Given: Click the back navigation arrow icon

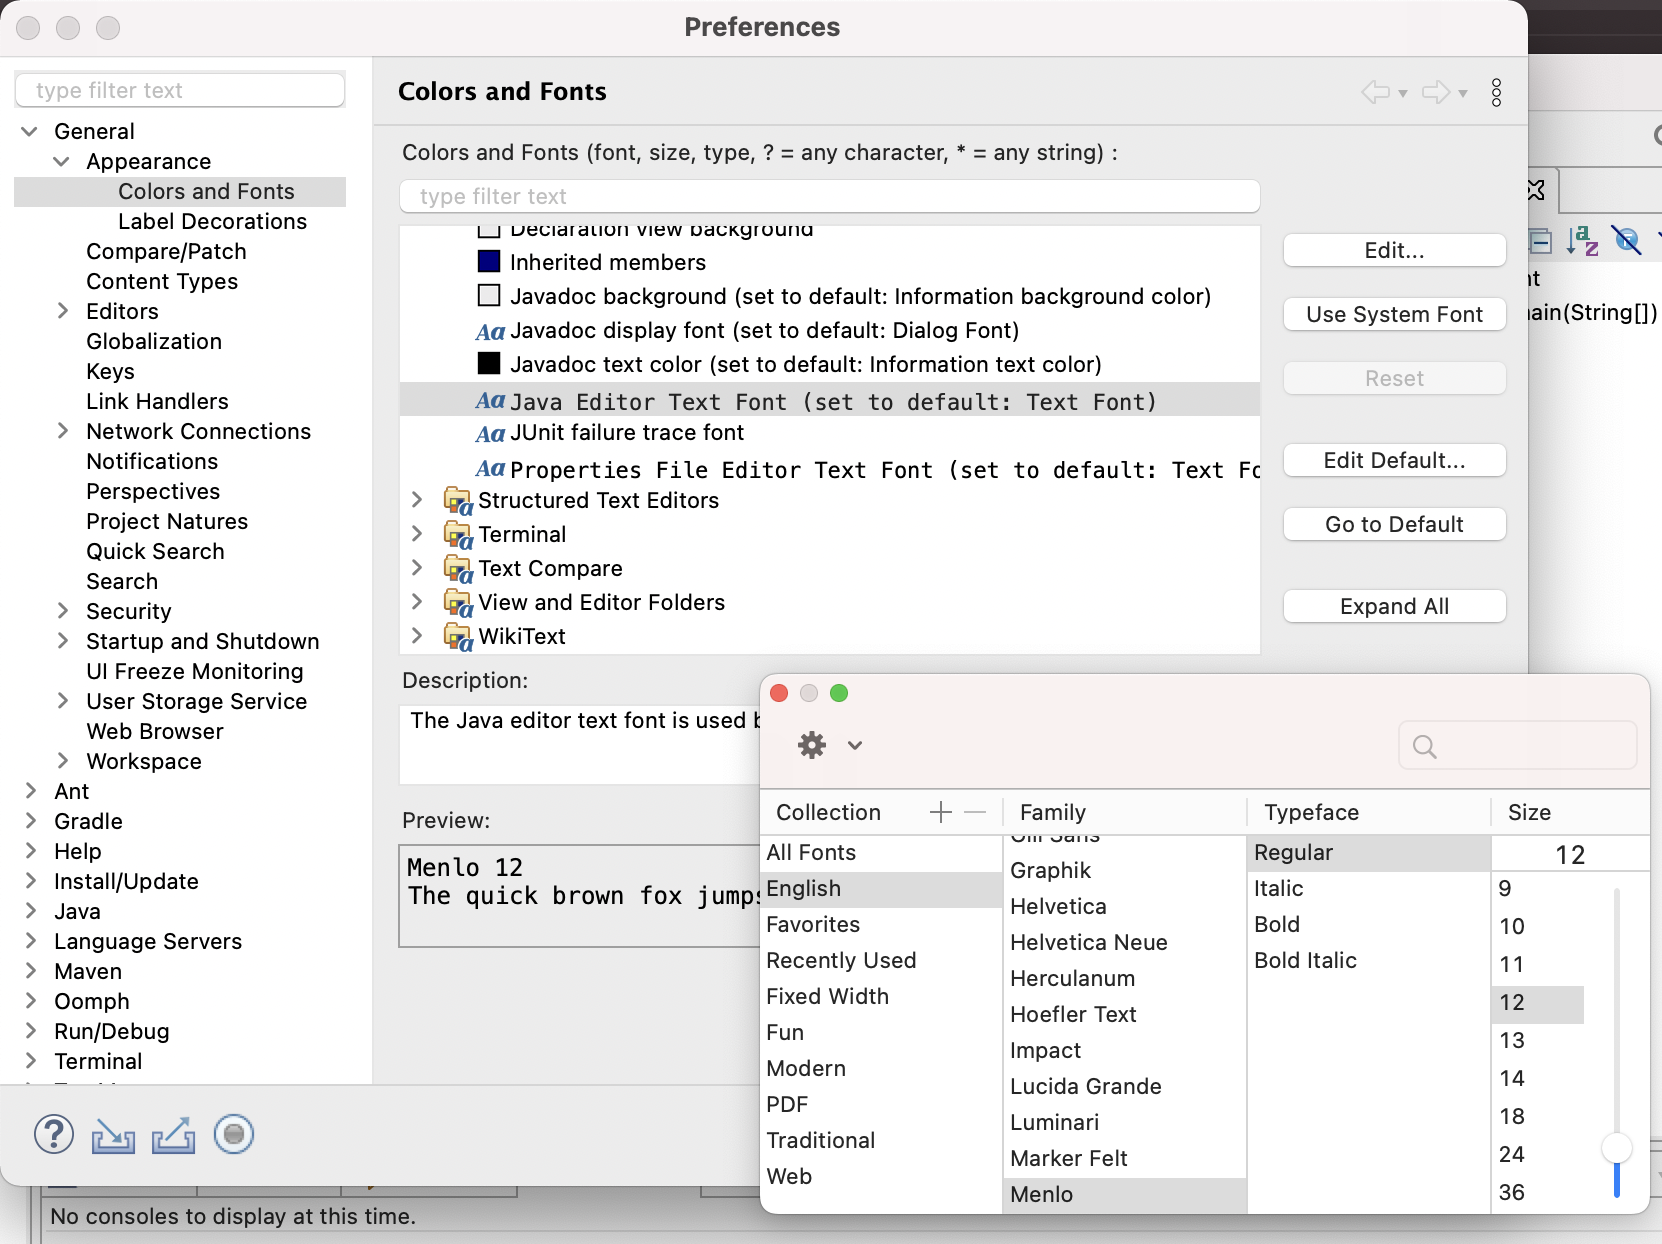Looking at the screenshot, I should (1375, 92).
